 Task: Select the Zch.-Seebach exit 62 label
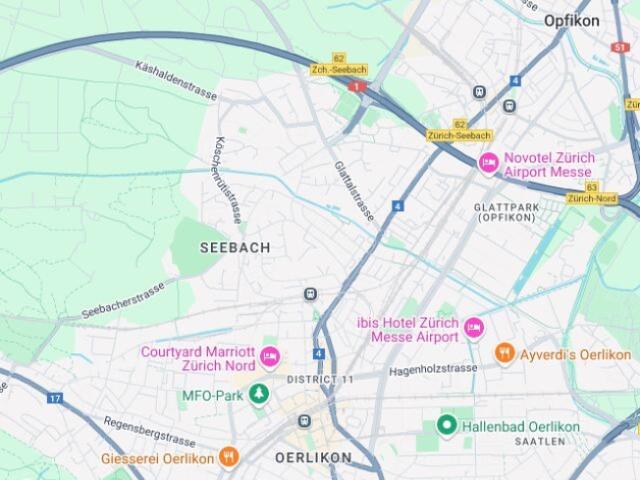pyautogui.click(x=339, y=64)
